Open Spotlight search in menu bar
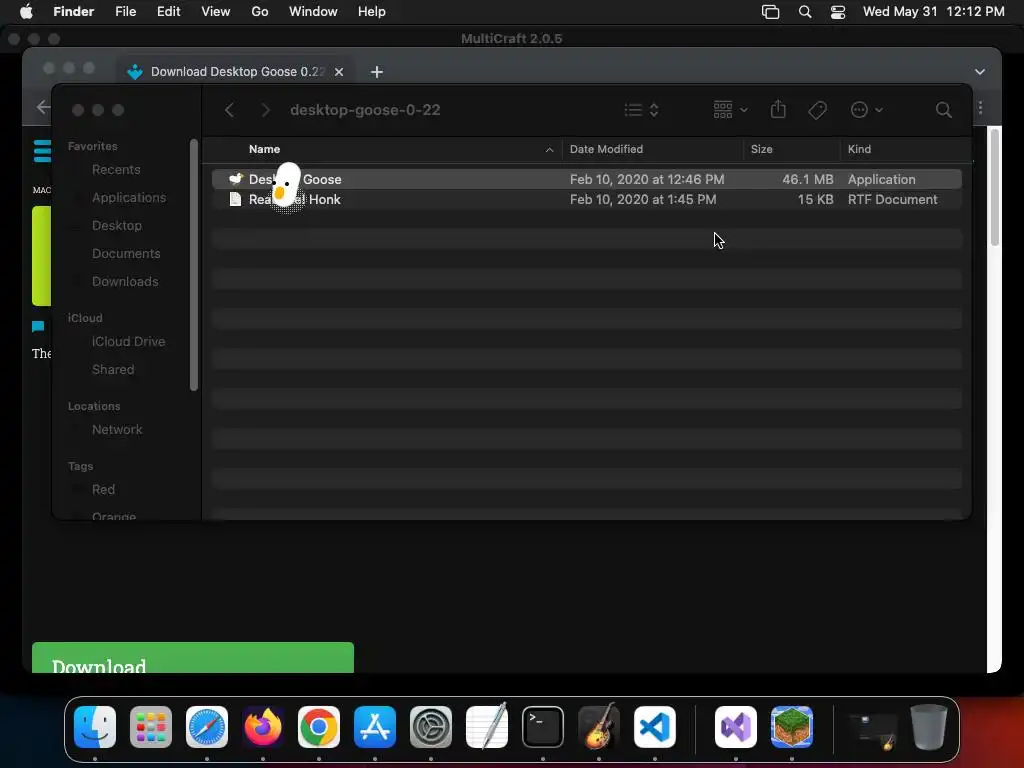This screenshot has height=768, width=1024. click(x=805, y=12)
